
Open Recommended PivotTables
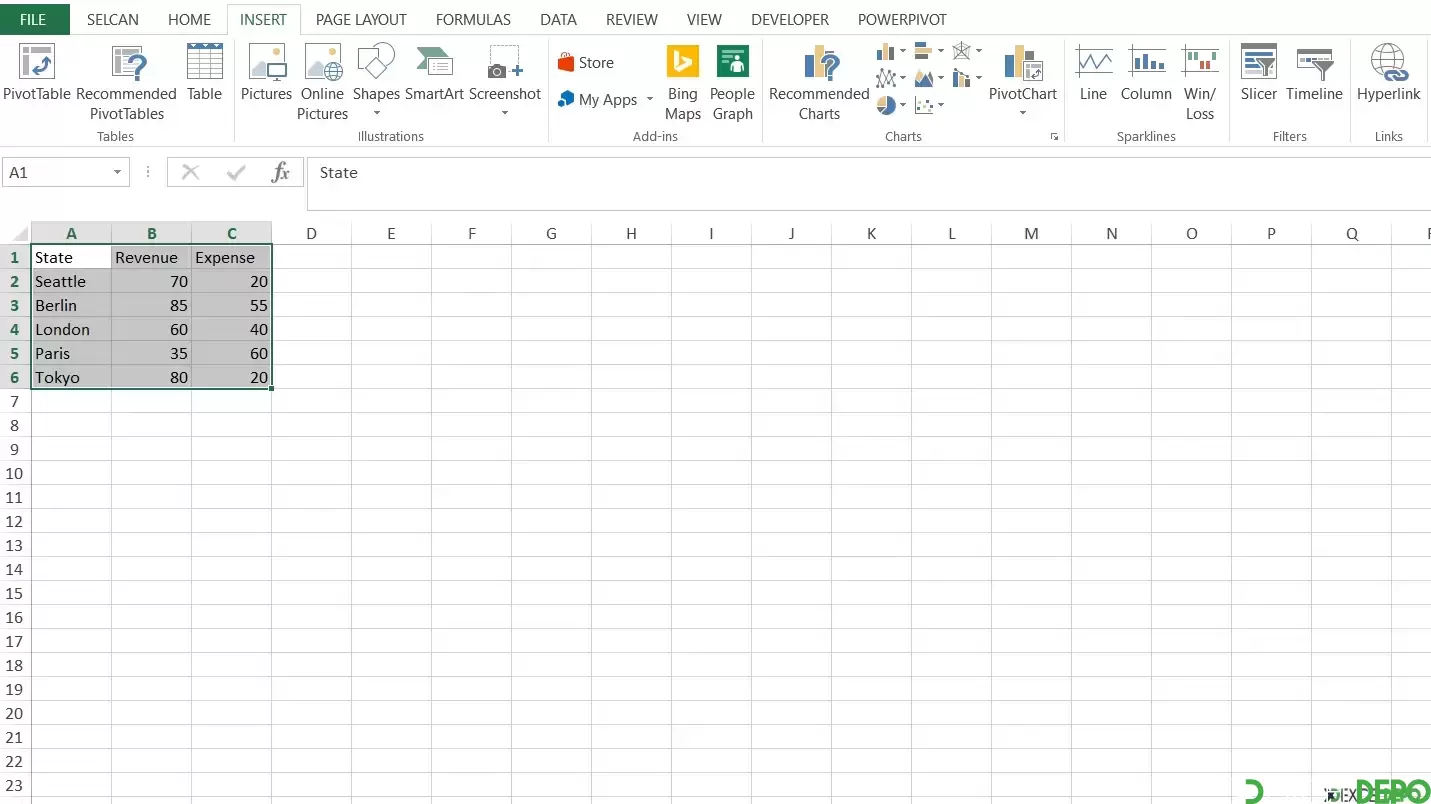click(126, 83)
